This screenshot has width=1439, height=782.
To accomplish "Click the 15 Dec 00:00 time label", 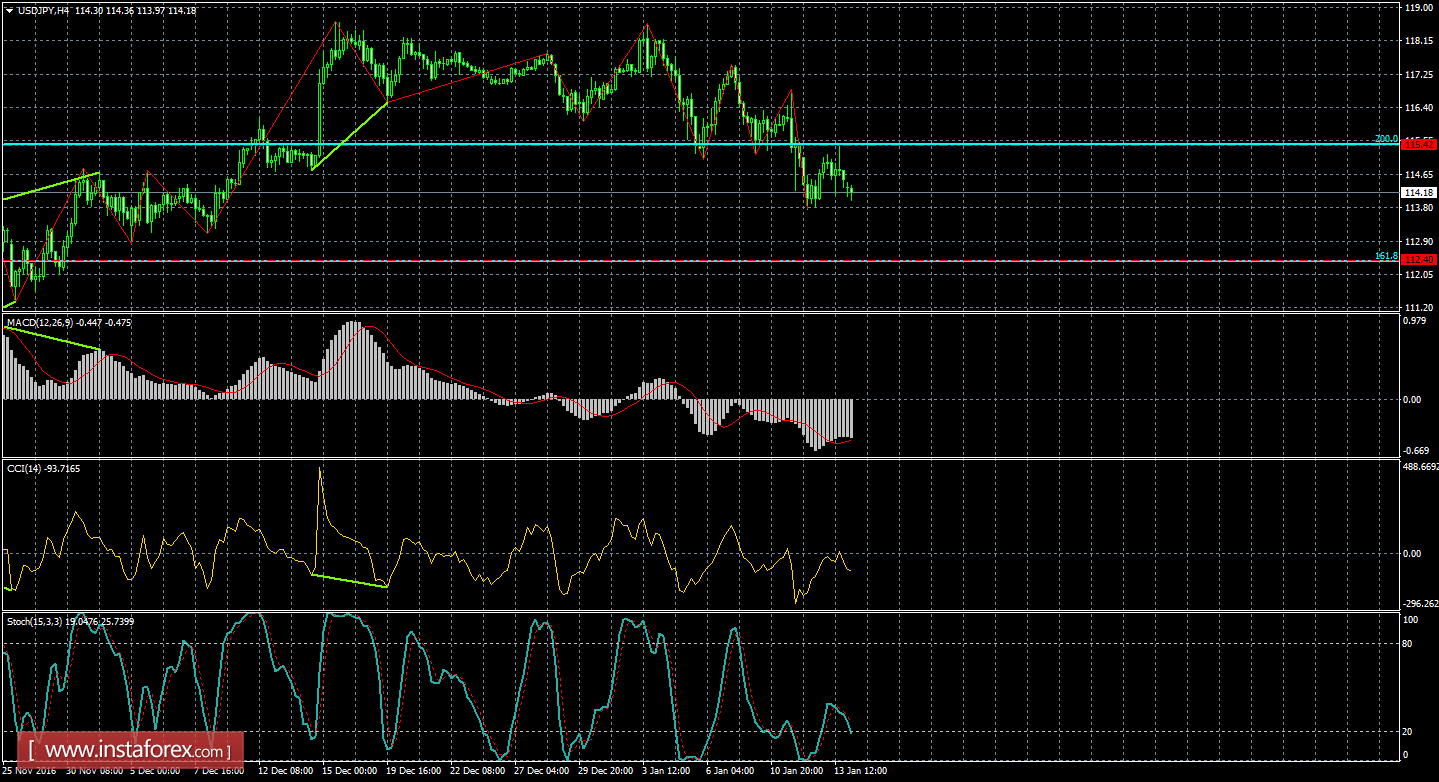I will [352, 772].
